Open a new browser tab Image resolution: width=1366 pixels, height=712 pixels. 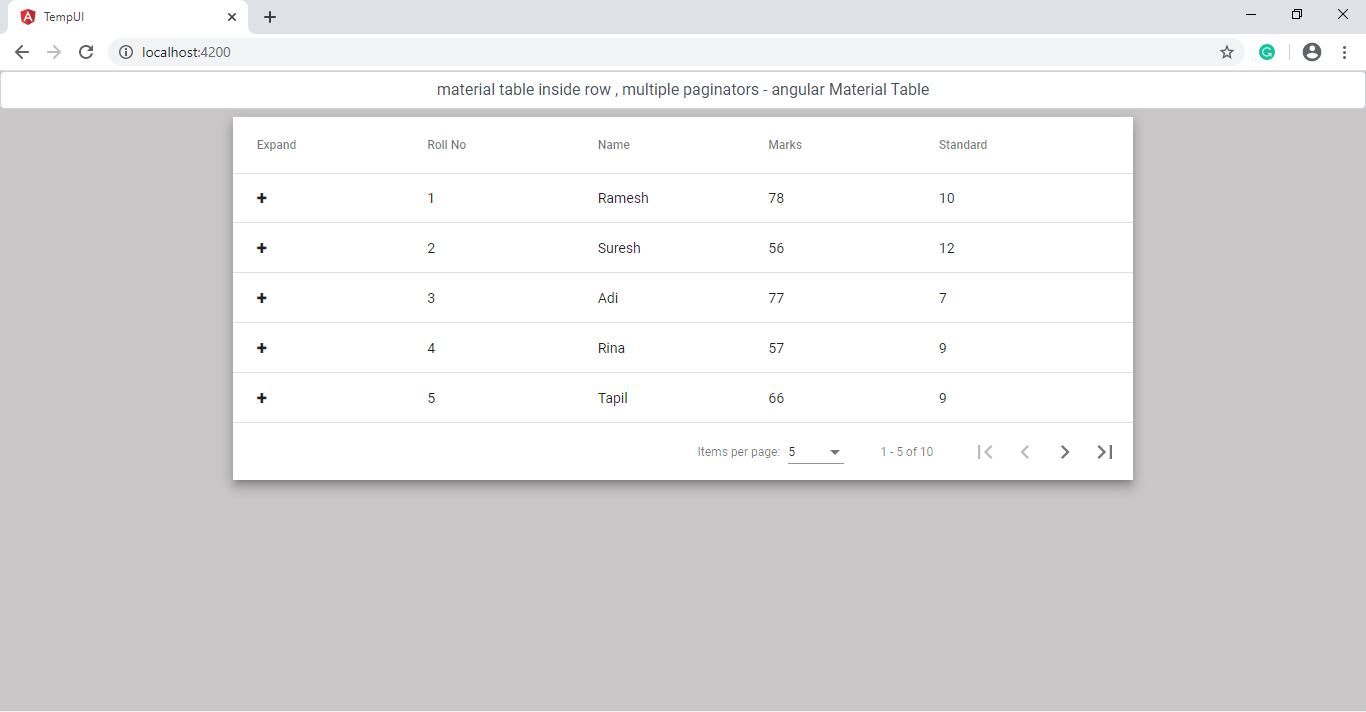click(269, 17)
